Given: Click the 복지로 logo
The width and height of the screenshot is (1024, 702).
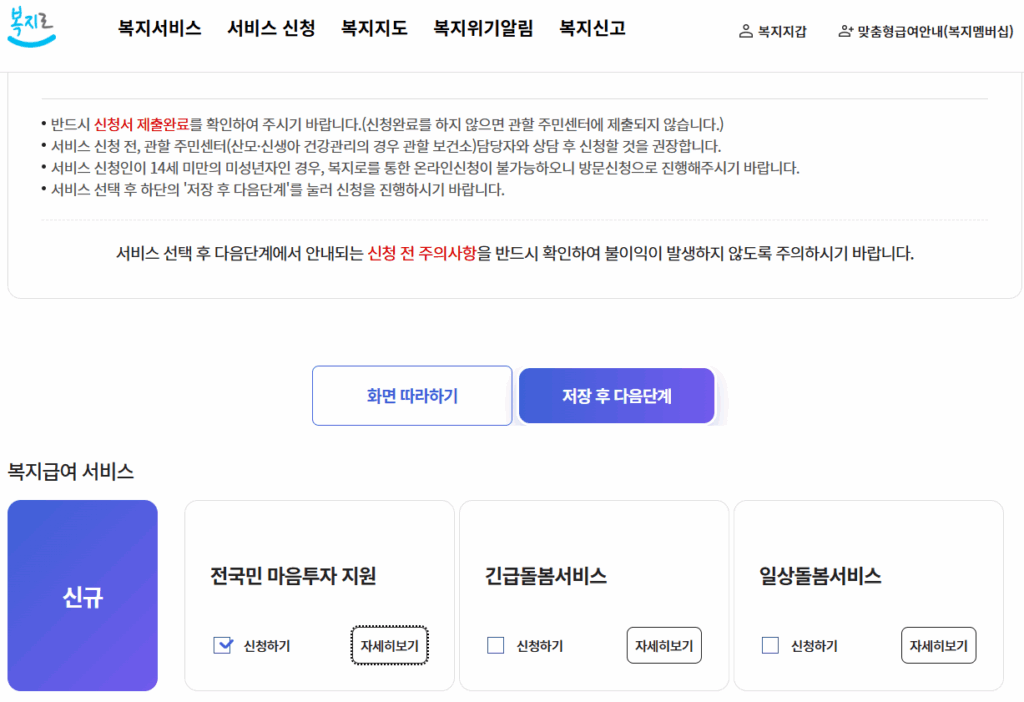Looking at the screenshot, I should 31,27.
